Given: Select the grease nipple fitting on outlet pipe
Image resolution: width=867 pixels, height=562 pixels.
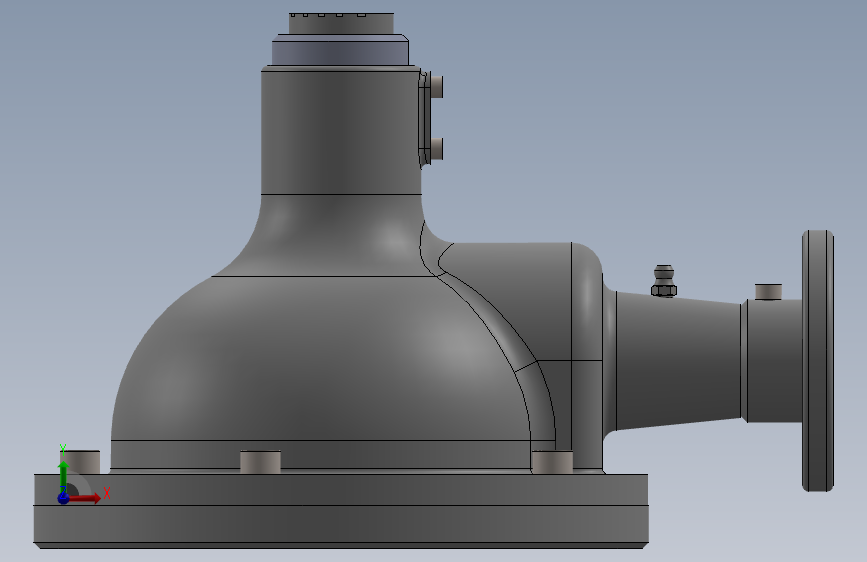Looking at the screenshot, I should 664,281.
